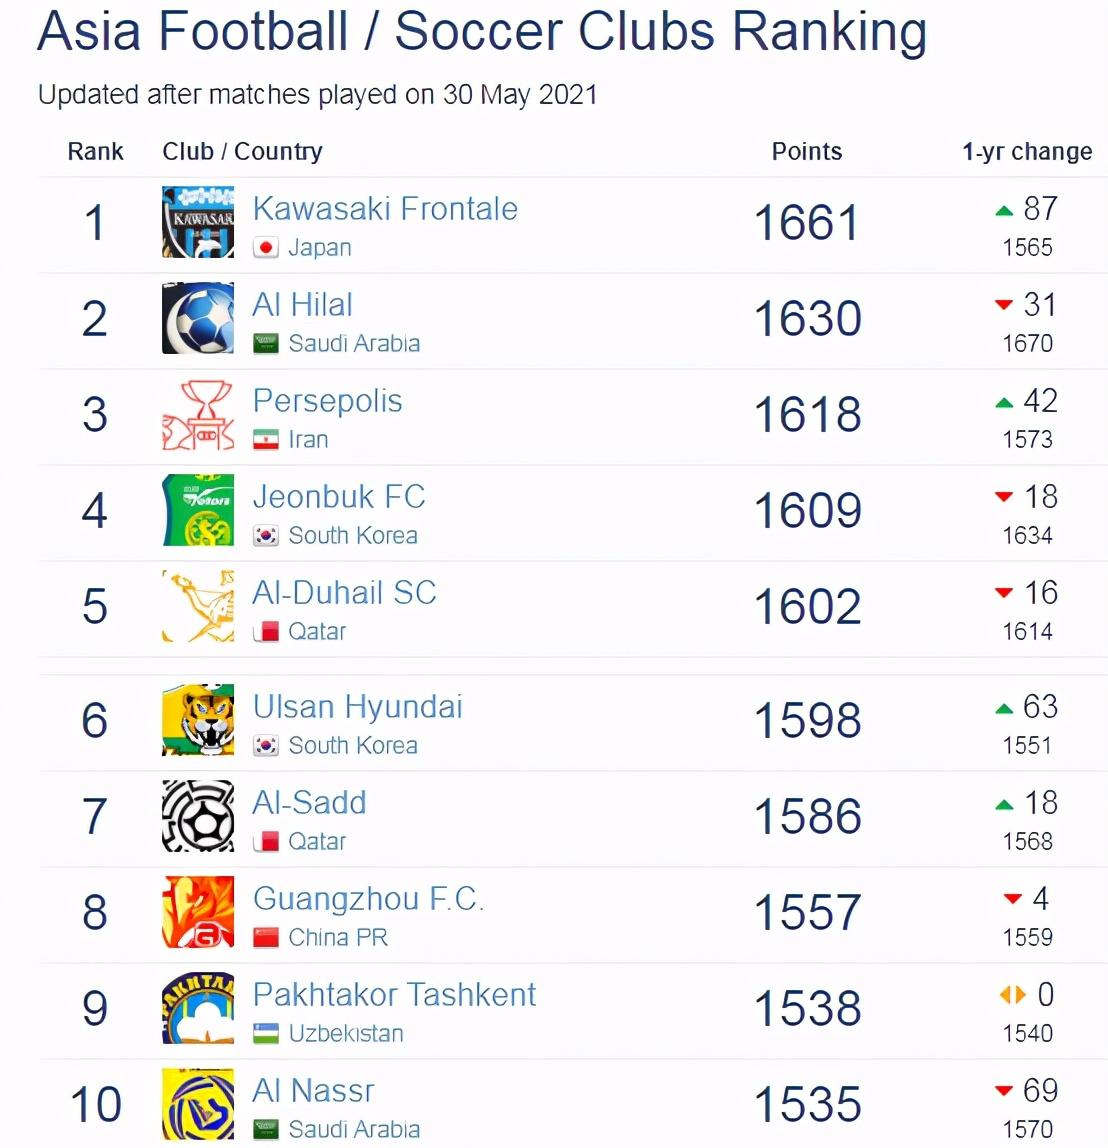Click the Al-Duhail SC gold logo
The image size is (1108, 1148).
198,606
